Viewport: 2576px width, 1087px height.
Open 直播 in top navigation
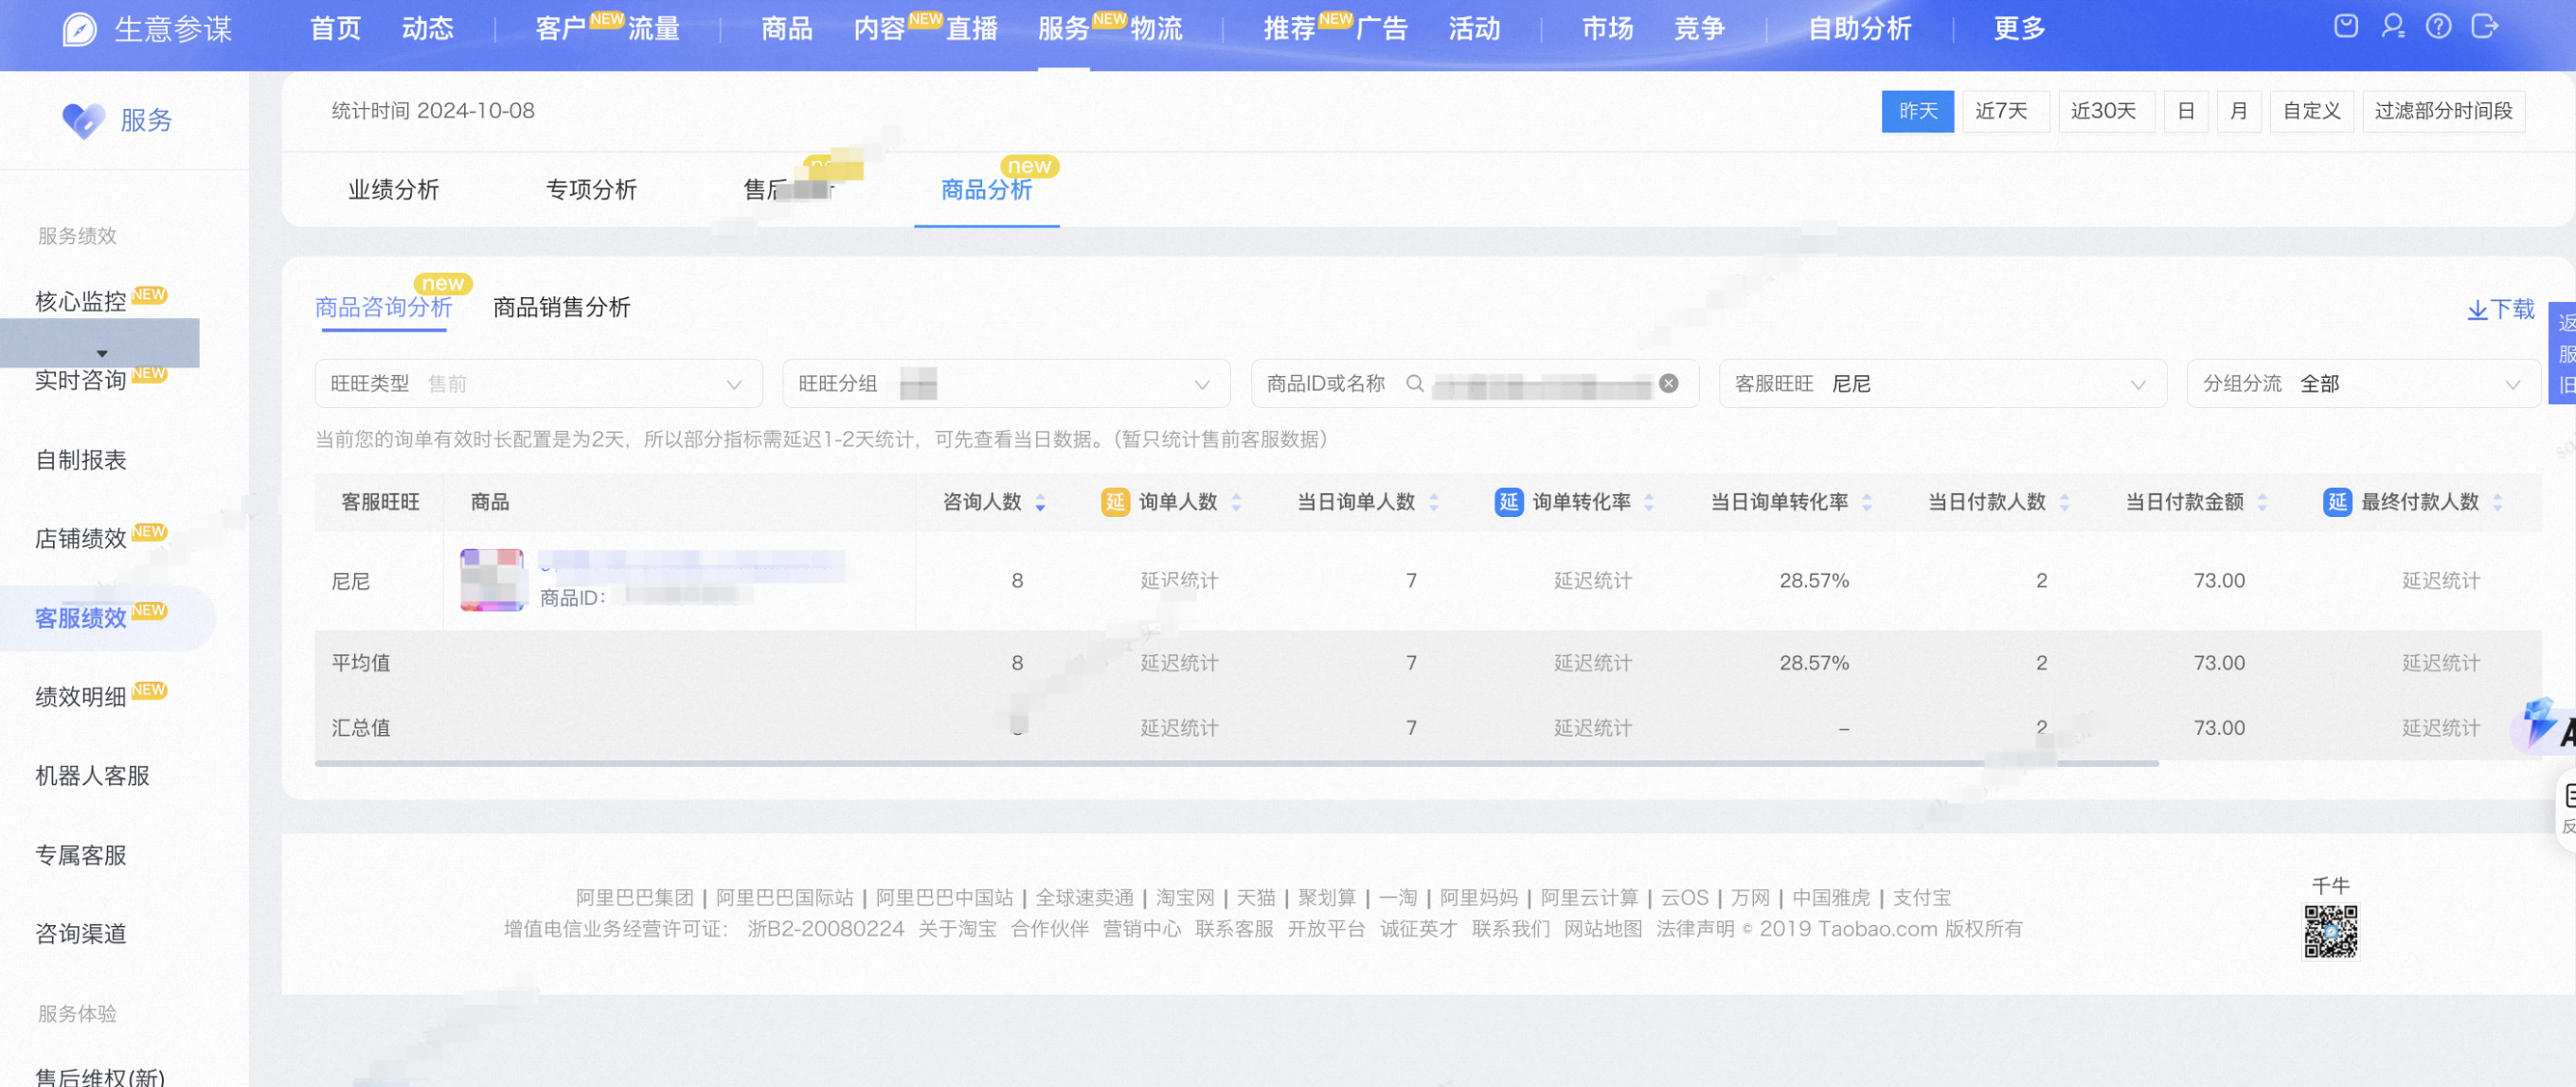tap(972, 29)
